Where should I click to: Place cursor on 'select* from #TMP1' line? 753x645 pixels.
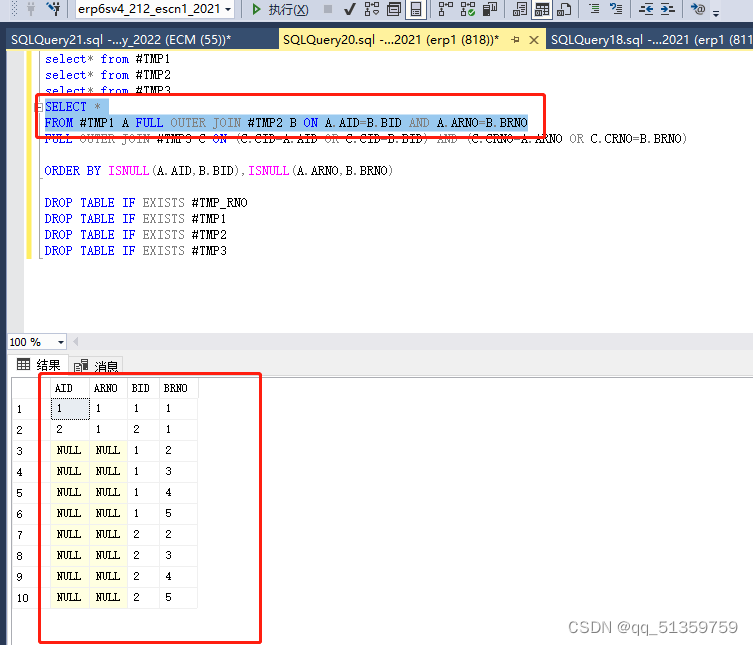(x=108, y=59)
